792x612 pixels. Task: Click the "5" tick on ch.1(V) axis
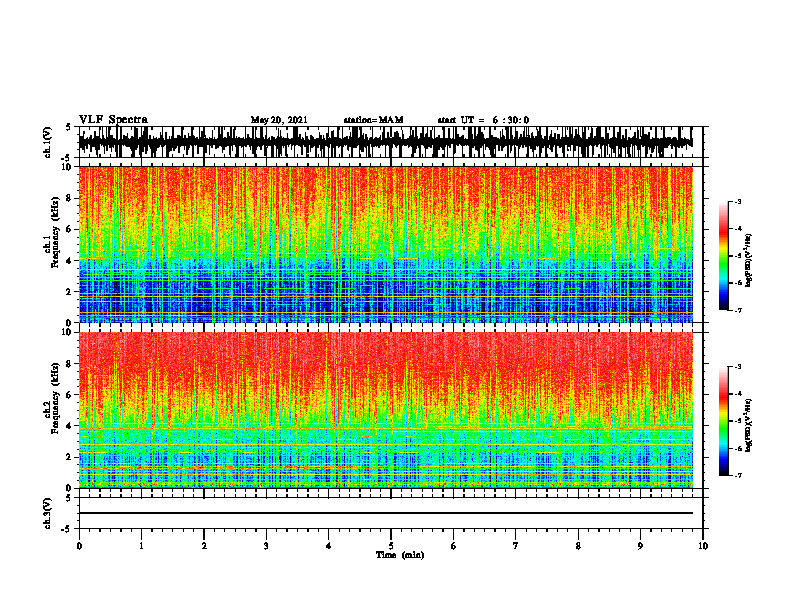[69, 127]
